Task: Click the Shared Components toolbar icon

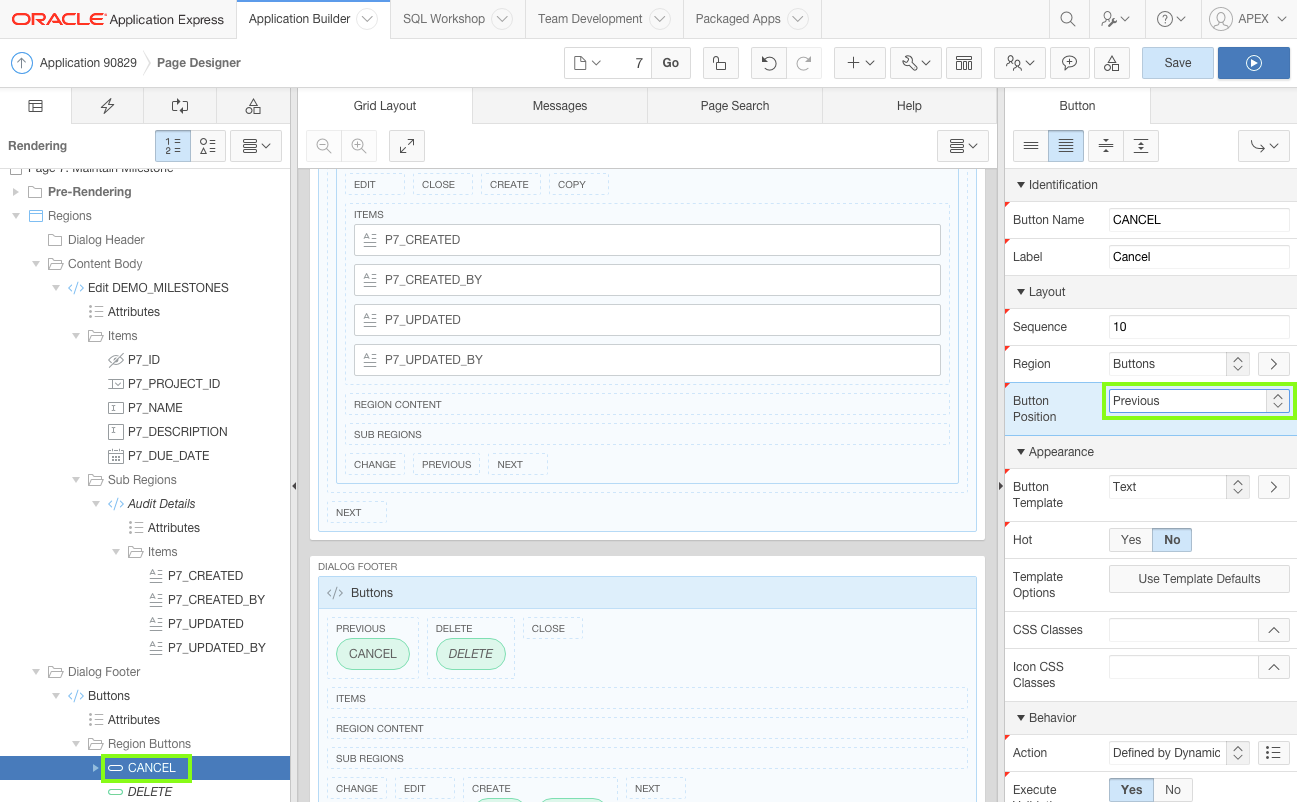Action: [x=963, y=62]
